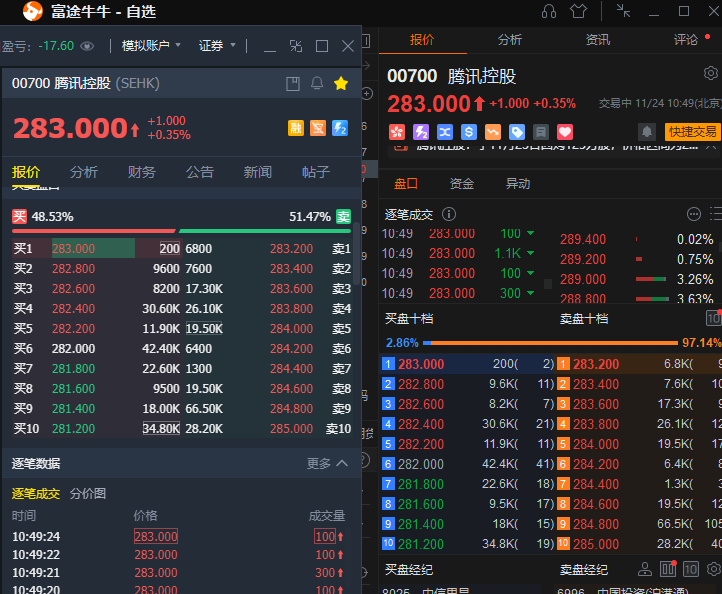Image resolution: width=722 pixels, height=594 pixels.
Task: Select the 分价图 view link
Action: 88,493
